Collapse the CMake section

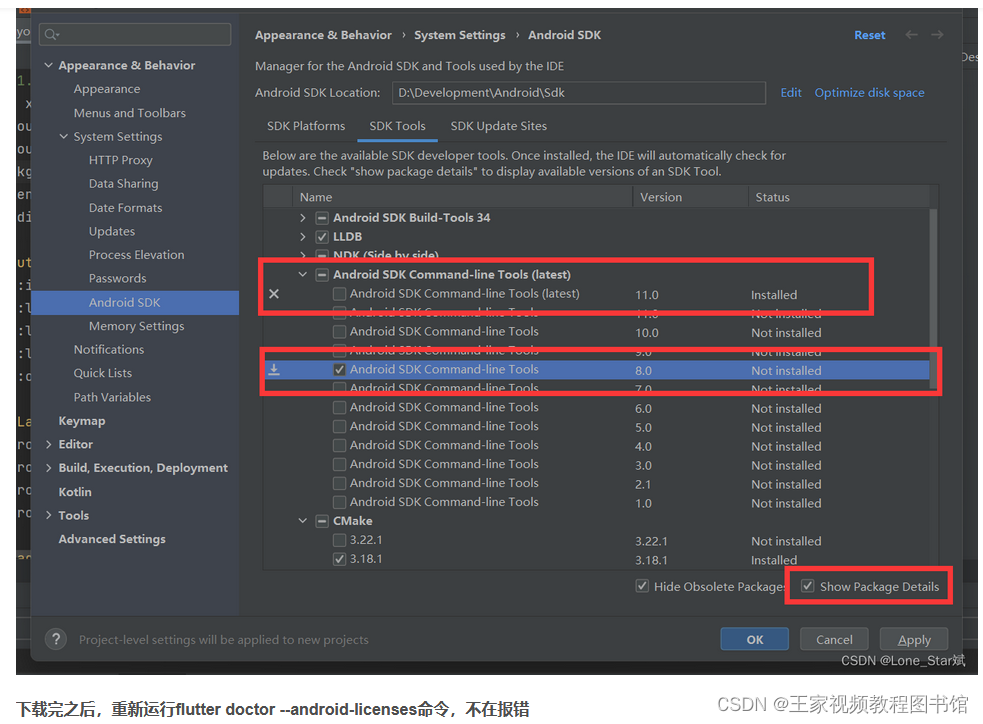[302, 521]
